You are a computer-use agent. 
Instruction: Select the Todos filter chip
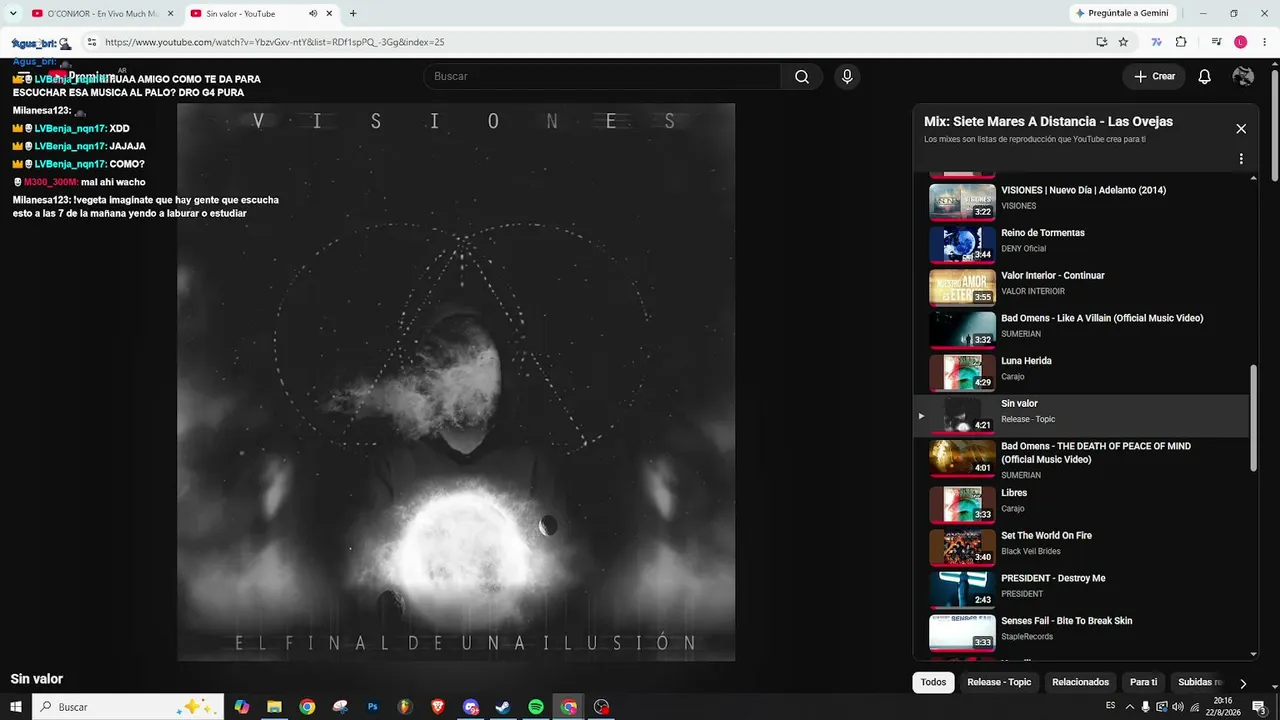933,682
